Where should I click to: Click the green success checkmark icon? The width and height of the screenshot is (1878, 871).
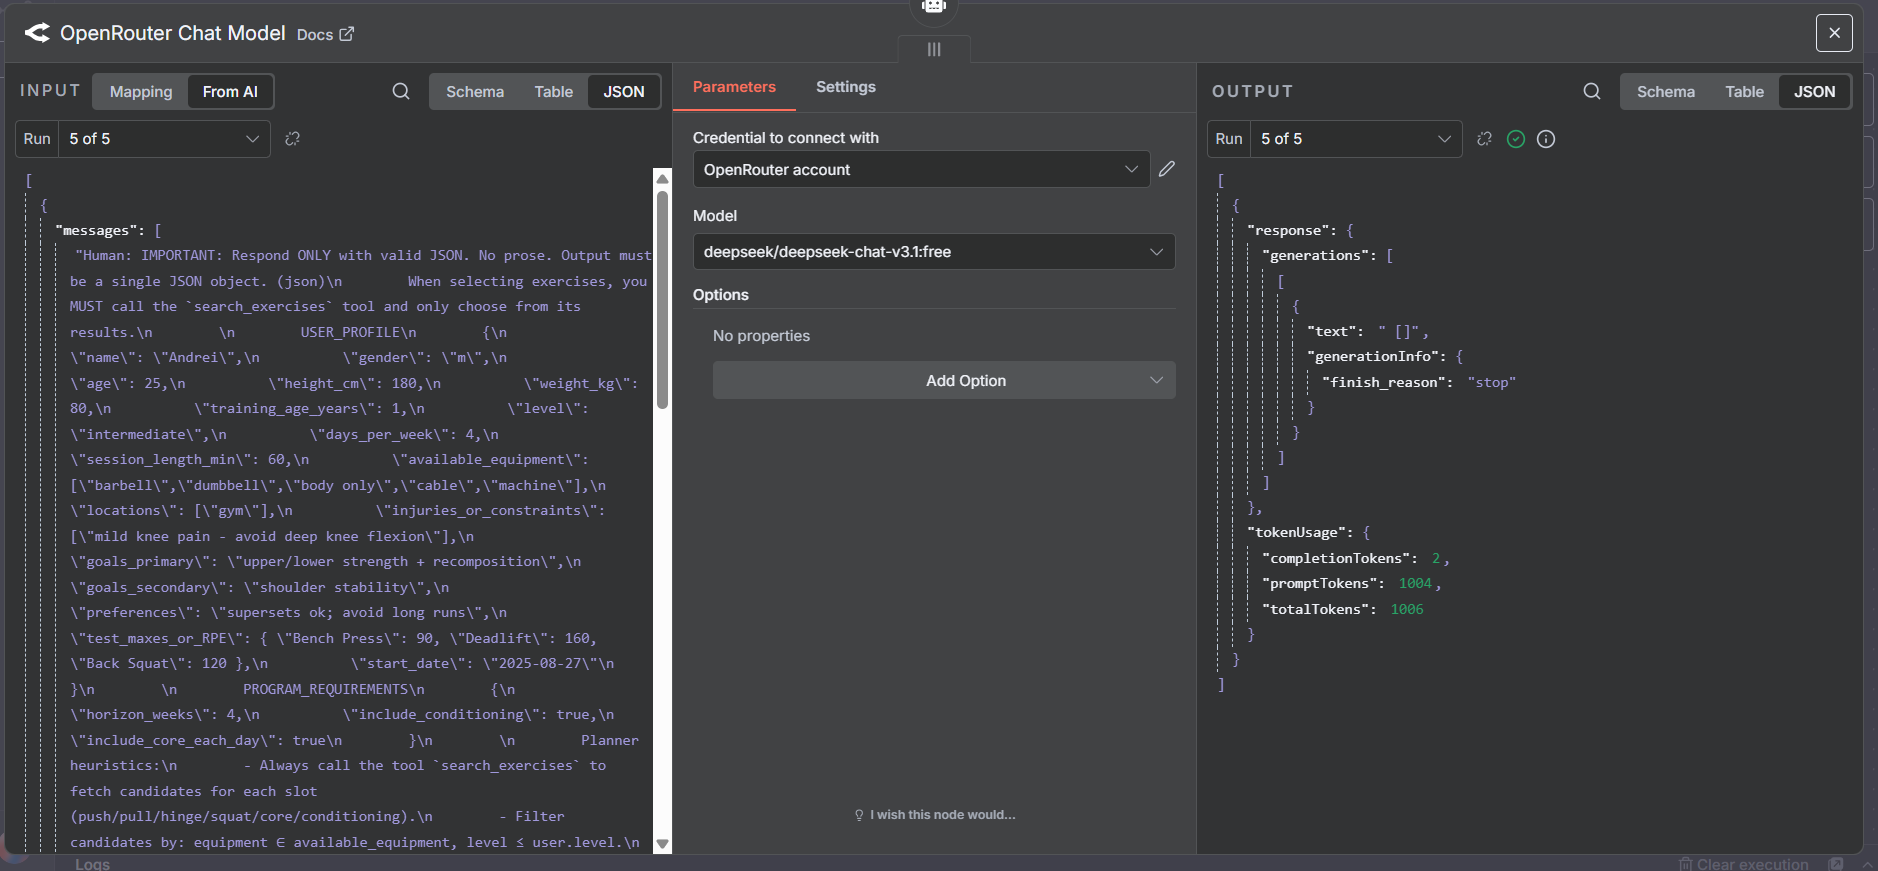(1516, 139)
